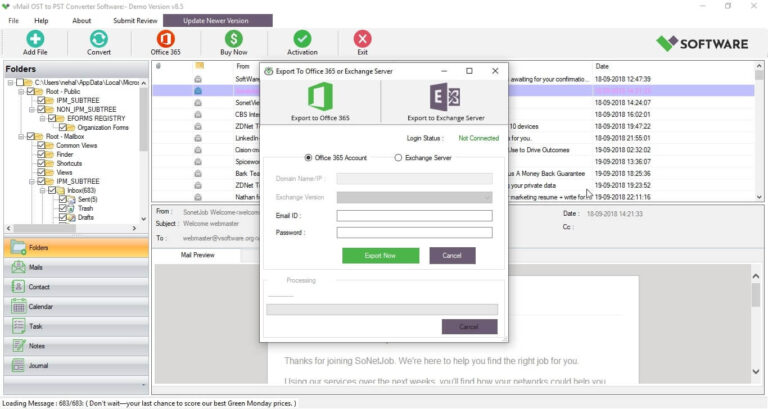Click Cancel next to Export Now

452,256
